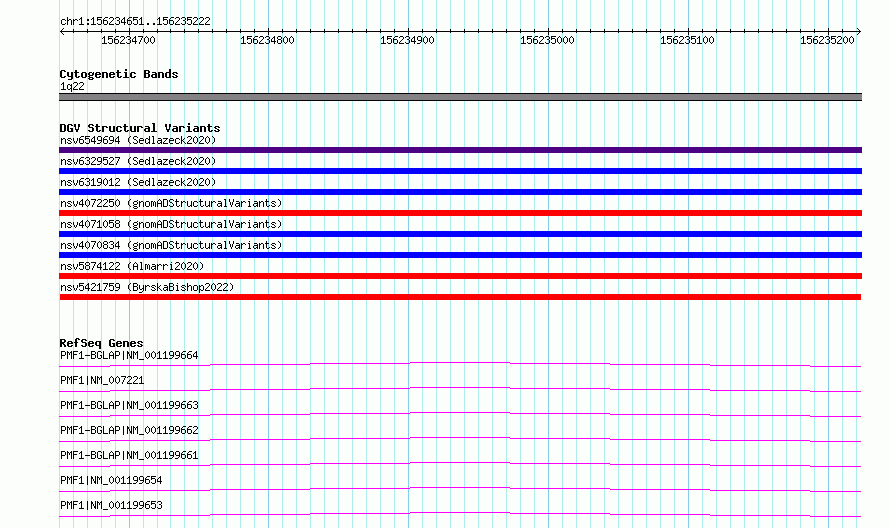
Task: Select variant label nsv6329527 (Sedlazeck2020)
Action: (x=138, y=161)
